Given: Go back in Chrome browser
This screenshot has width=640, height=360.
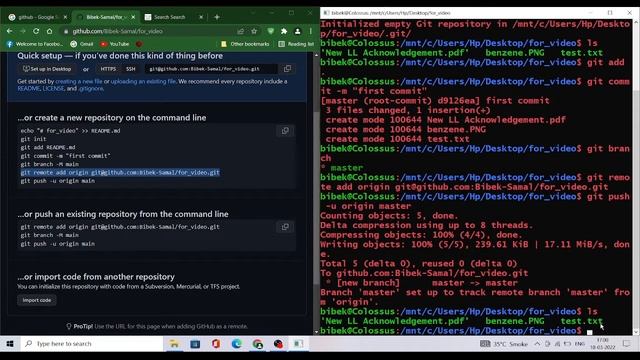Looking at the screenshot, I should pos(9,31).
